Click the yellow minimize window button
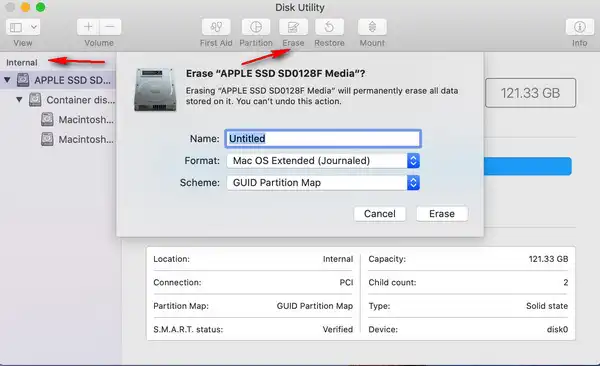Viewport: 600px width, 366px height. (25, 7)
